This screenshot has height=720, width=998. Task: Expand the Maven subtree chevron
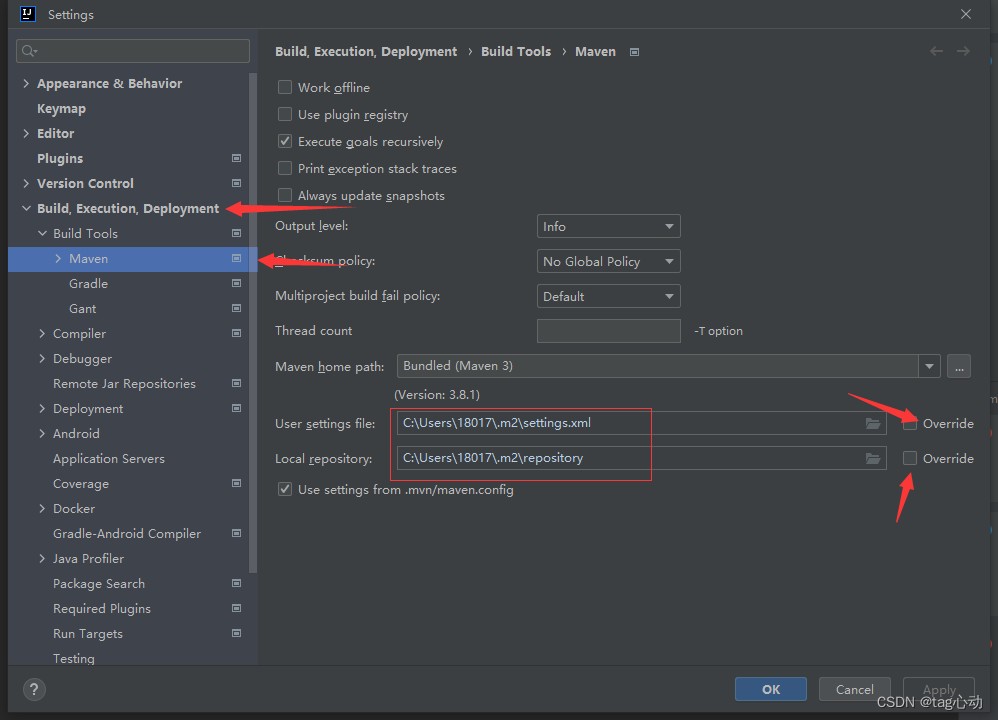pyautogui.click(x=58, y=258)
